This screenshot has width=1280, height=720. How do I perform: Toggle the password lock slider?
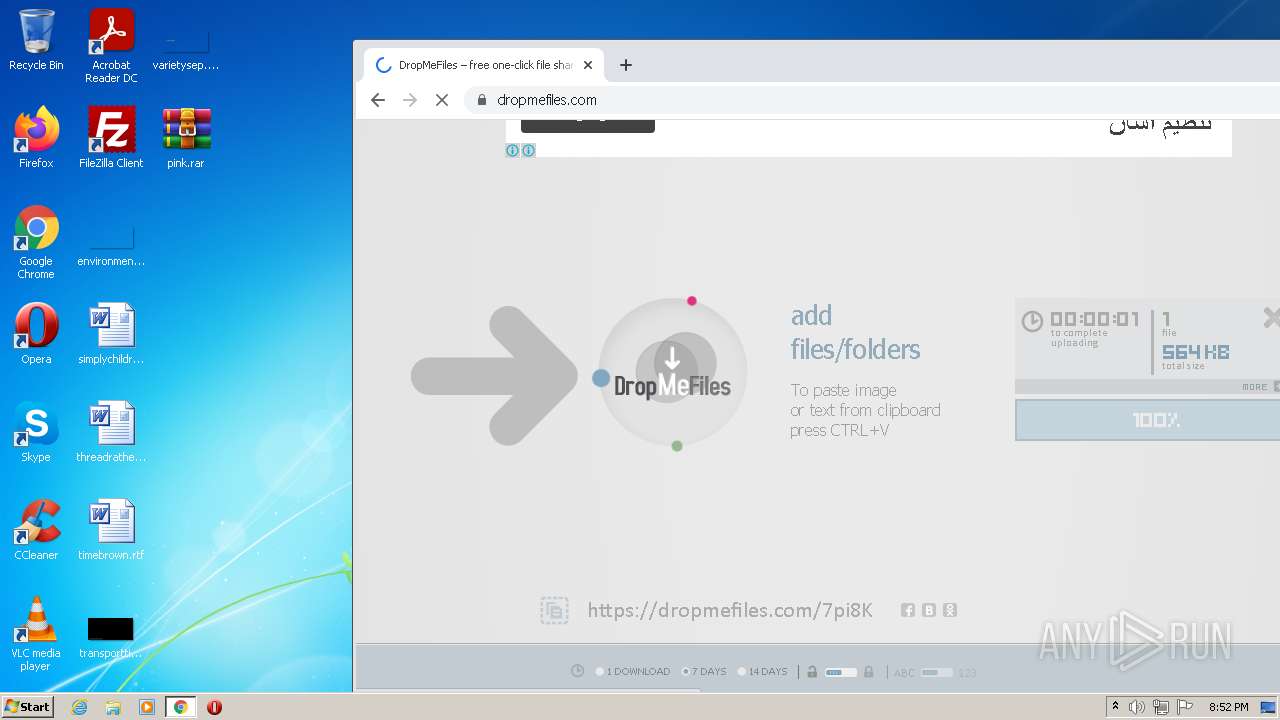point(840,672)
